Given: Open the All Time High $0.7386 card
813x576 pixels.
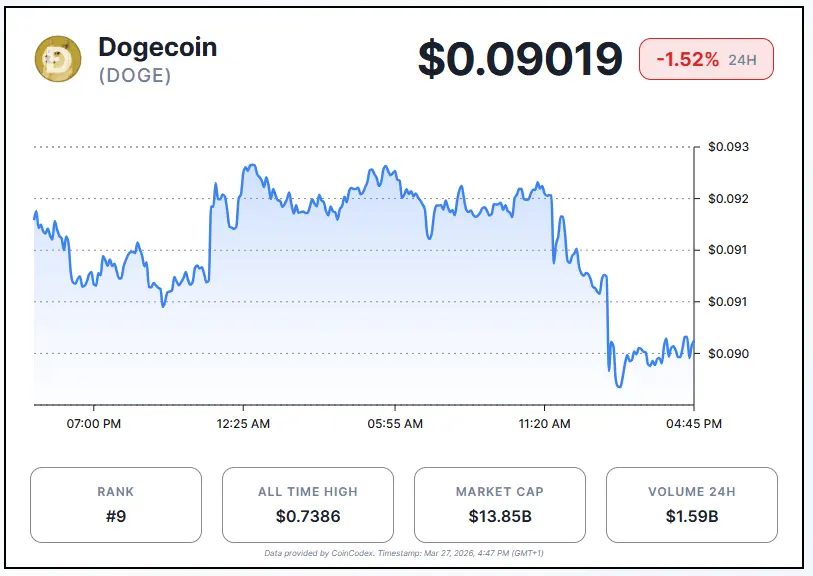Looking at the screenshot, I should (307, 505).
